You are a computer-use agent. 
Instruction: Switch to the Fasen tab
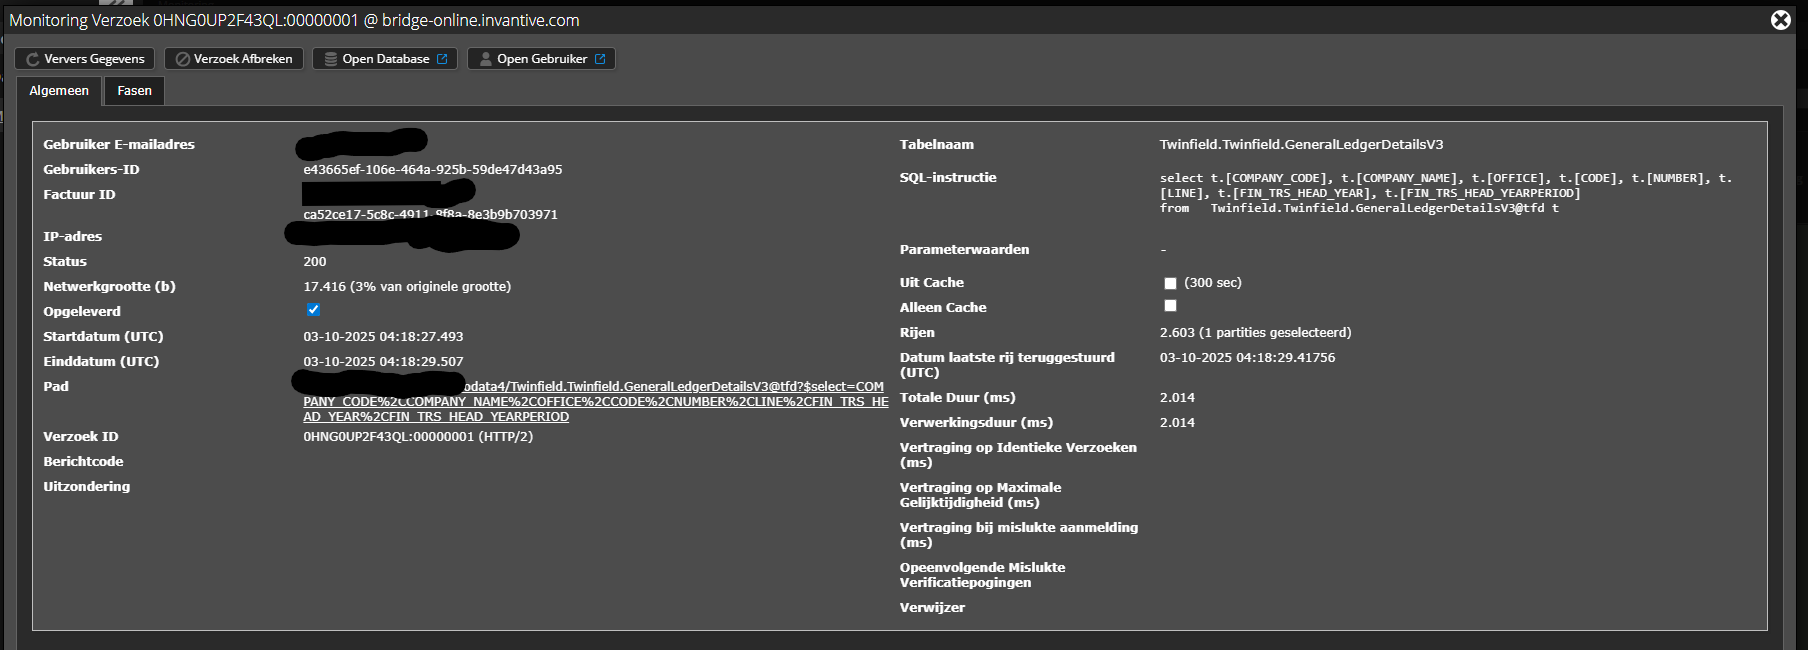pos(134,91)
